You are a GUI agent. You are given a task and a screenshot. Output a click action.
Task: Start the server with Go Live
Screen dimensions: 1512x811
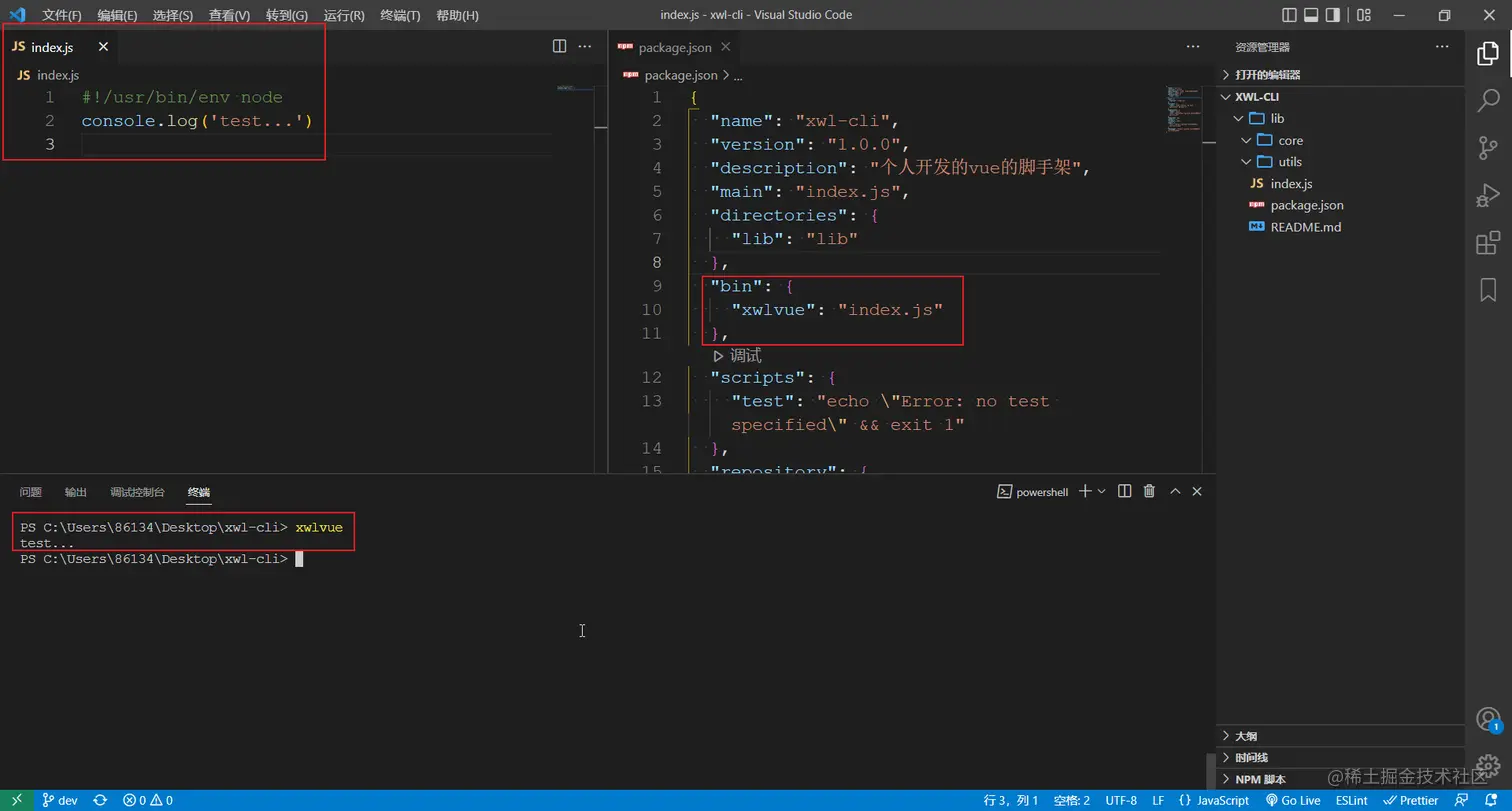[x=1293, y=800]
